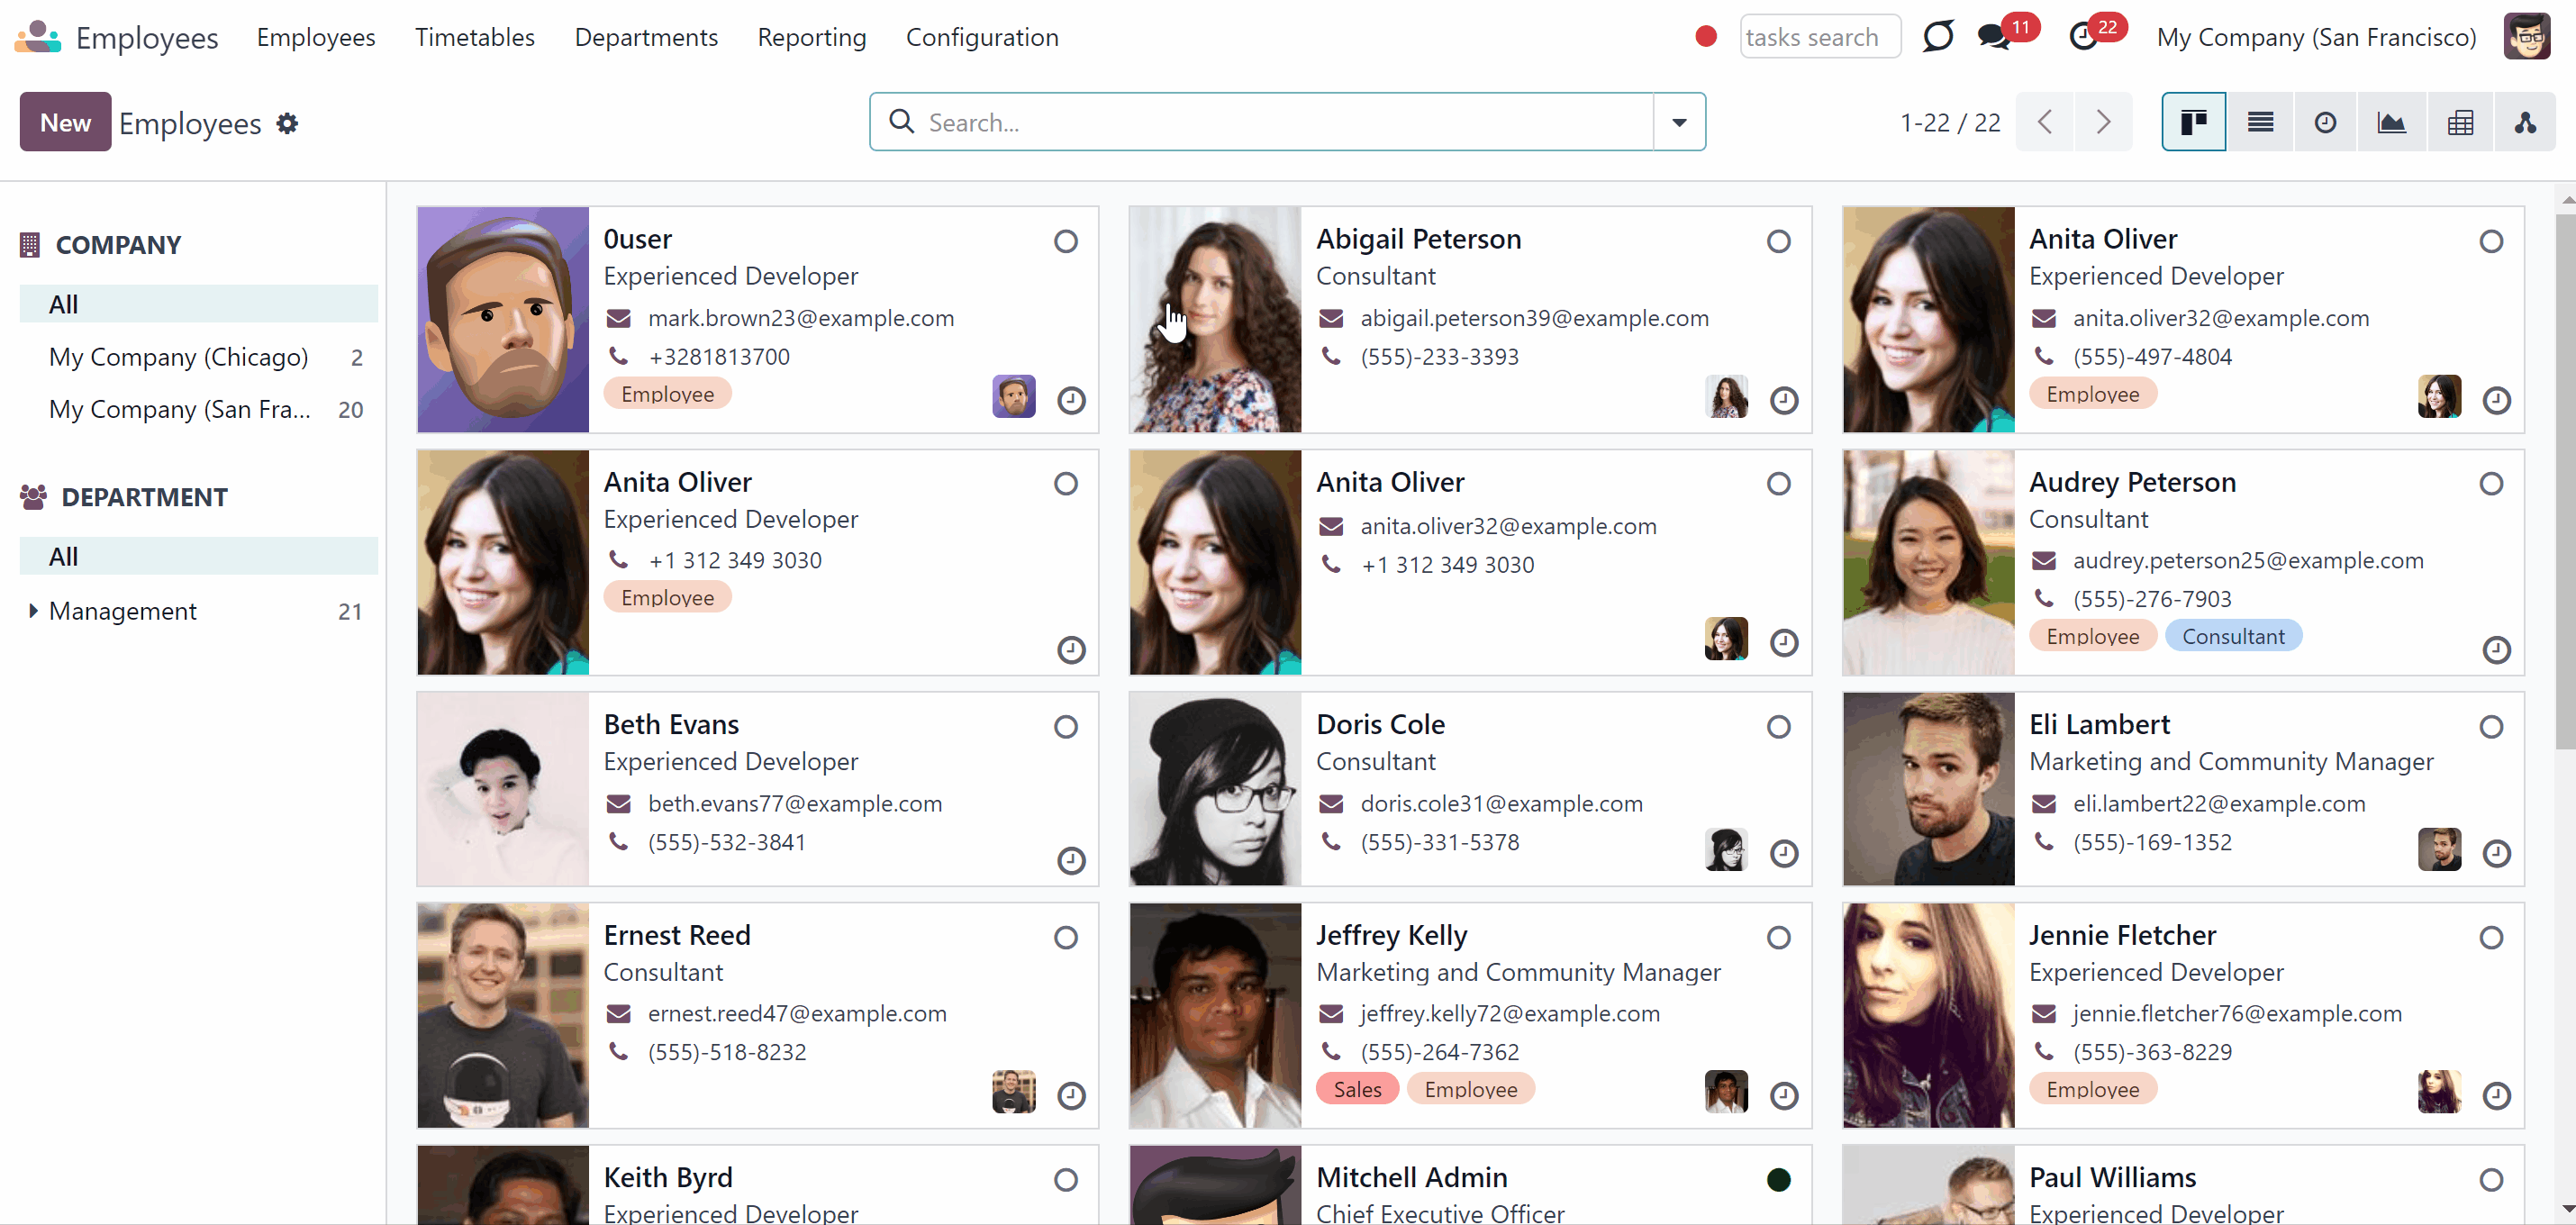Open the discuss chat bubble icon

pos(1938,37)
